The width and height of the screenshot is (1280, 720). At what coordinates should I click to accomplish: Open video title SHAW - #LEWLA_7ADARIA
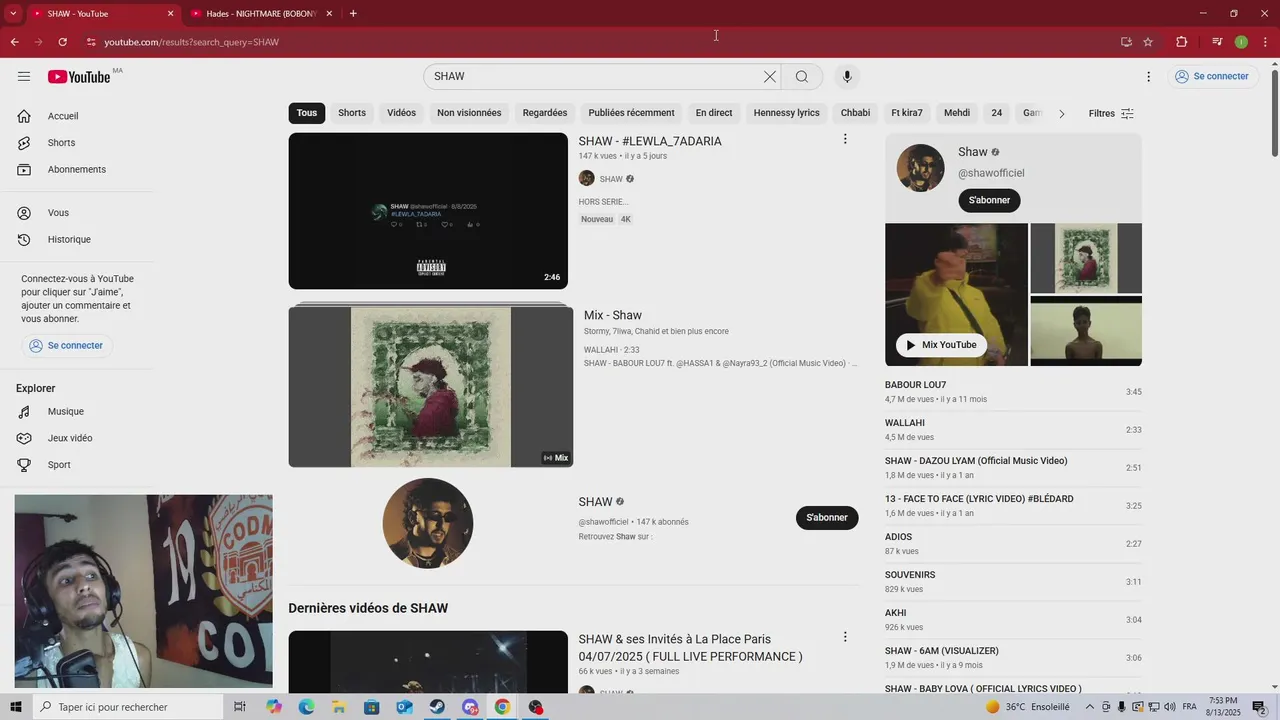(650, 141)
